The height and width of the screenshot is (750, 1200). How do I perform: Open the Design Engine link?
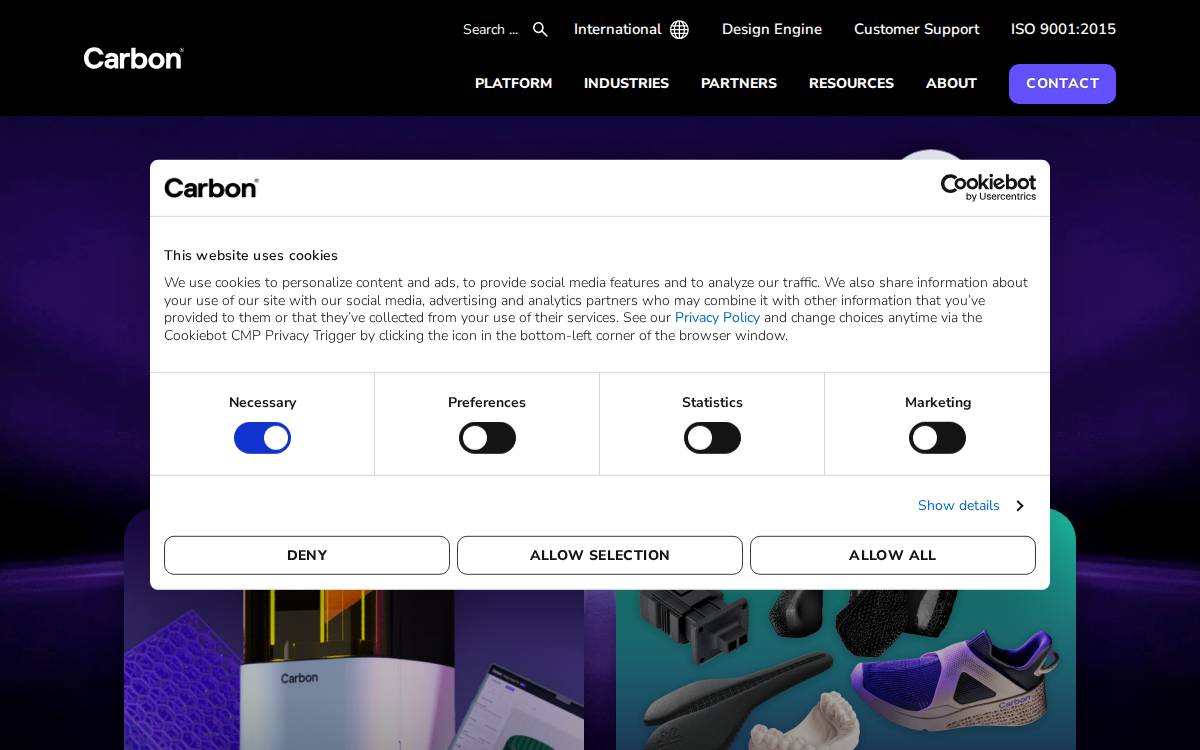[772, 30]
